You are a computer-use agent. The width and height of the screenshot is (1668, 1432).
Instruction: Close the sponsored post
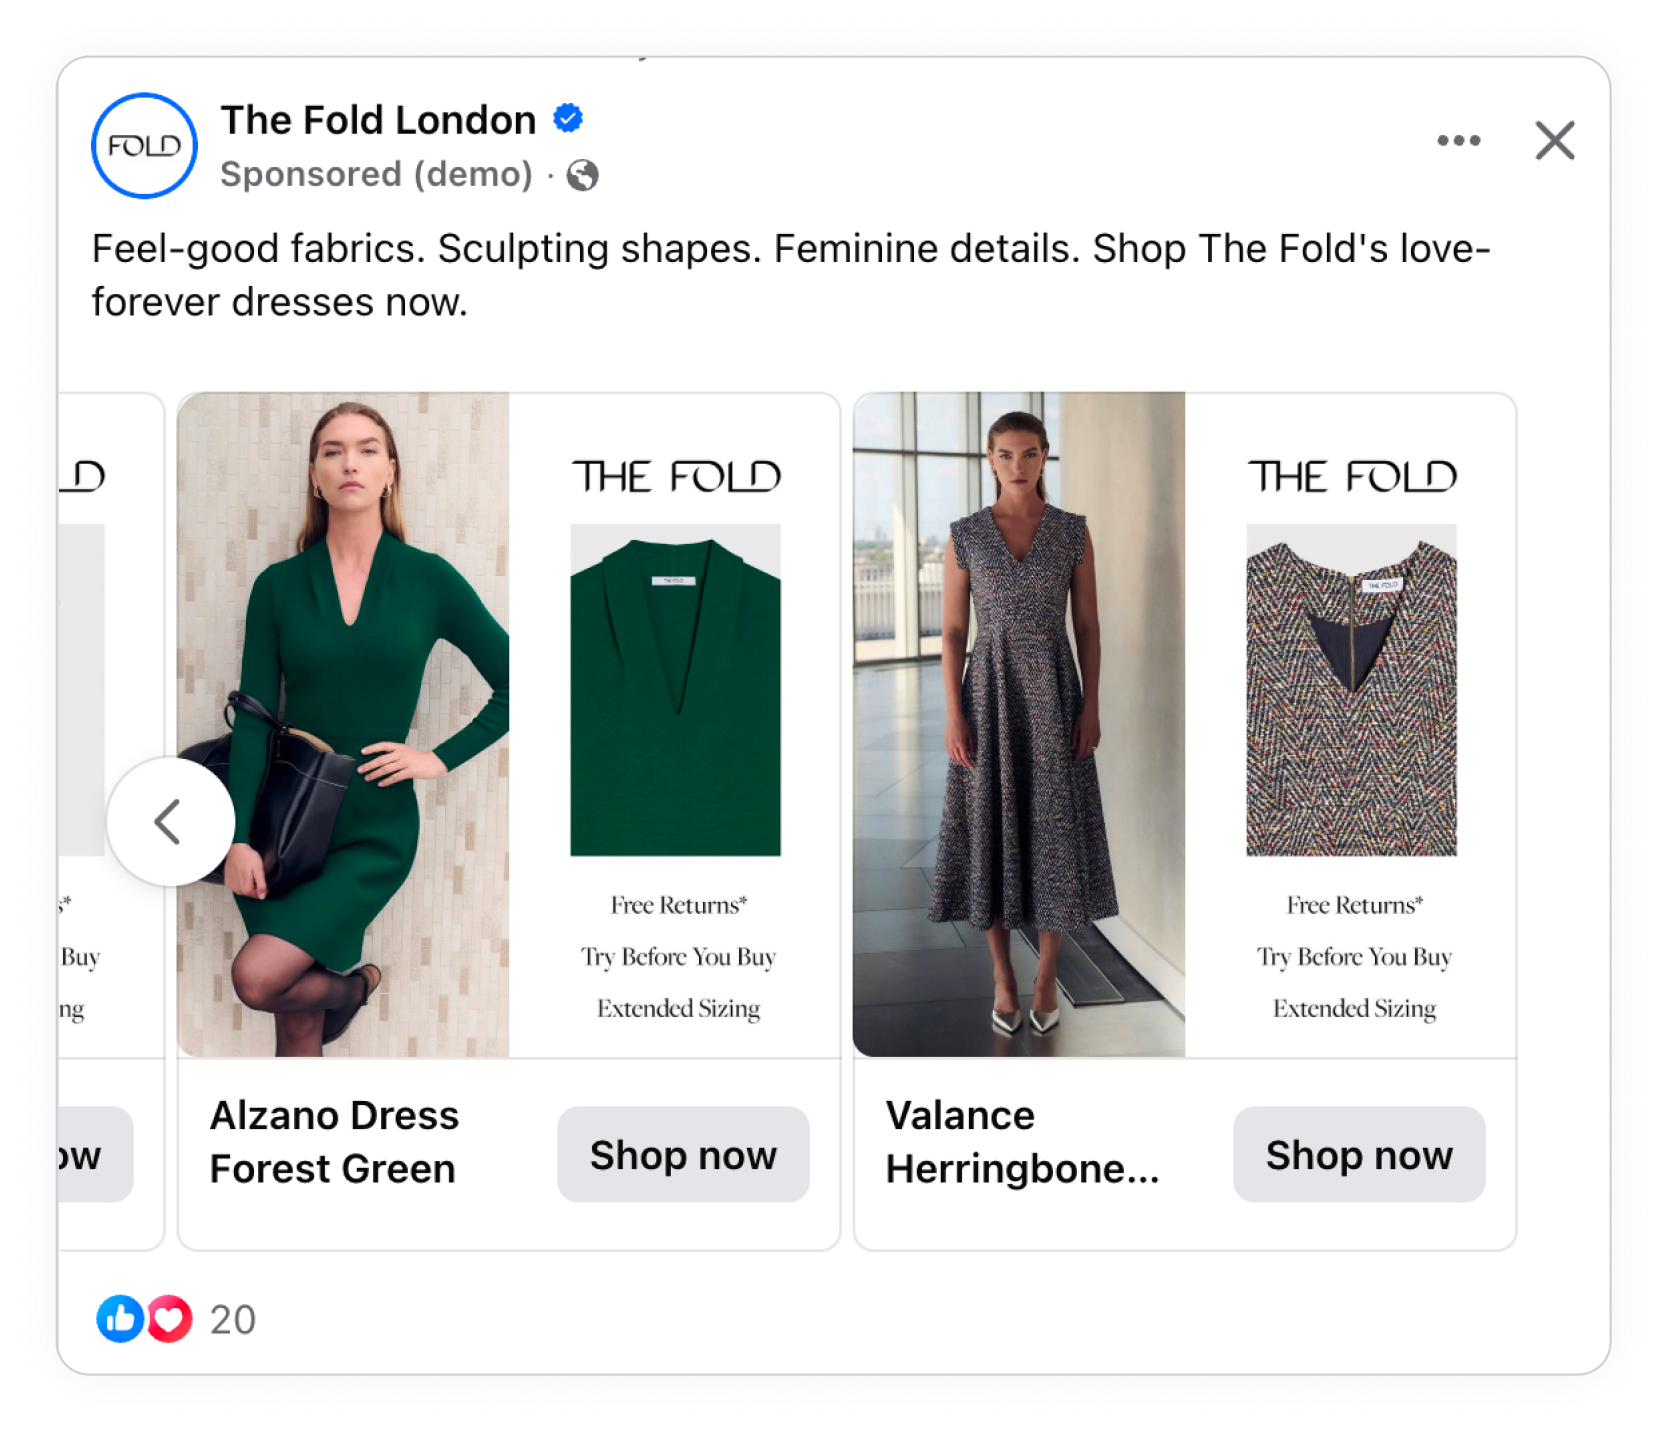[1554, 141]
